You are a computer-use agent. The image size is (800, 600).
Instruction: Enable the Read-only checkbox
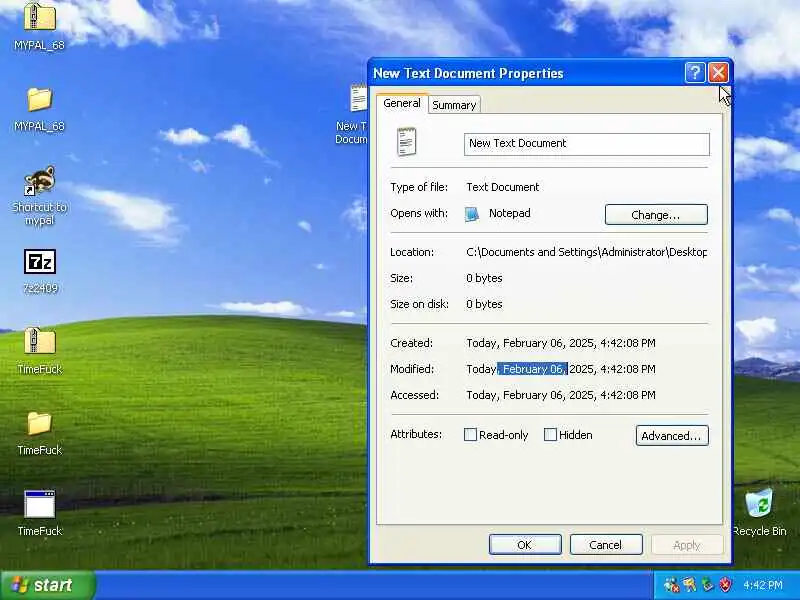point(470,435)
